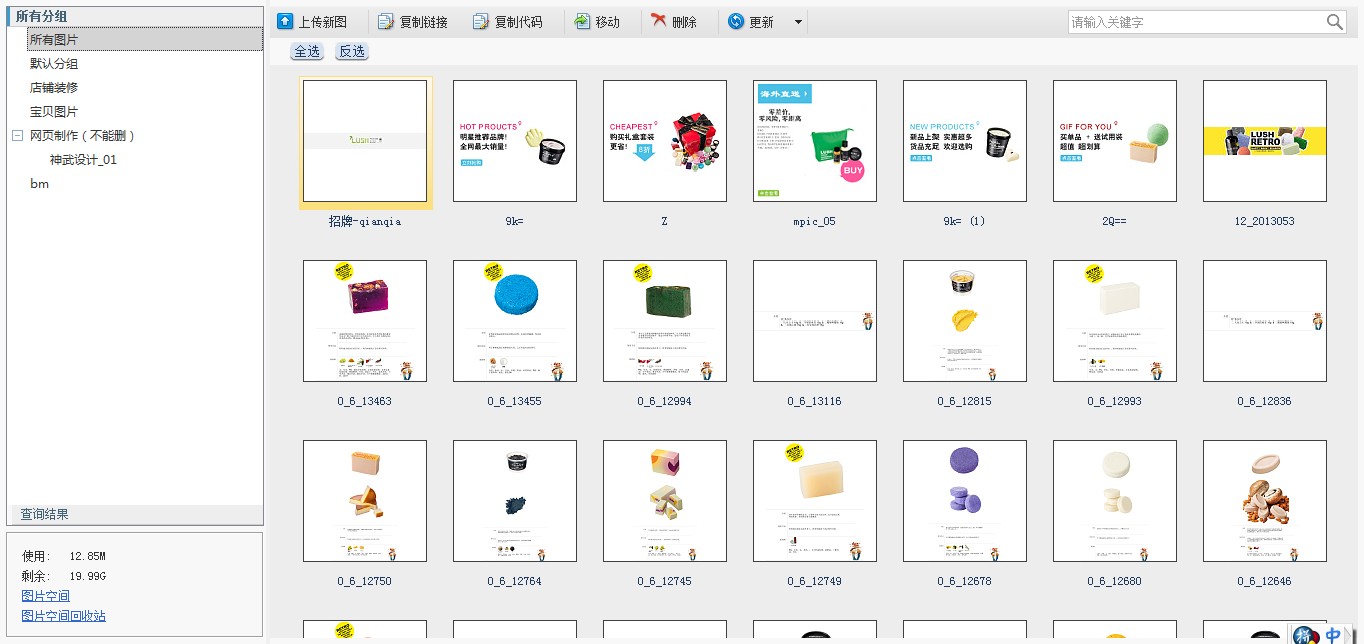Click the 反选 invert selection button
This screenshot has width=1364, height=644.
[352, 51]
